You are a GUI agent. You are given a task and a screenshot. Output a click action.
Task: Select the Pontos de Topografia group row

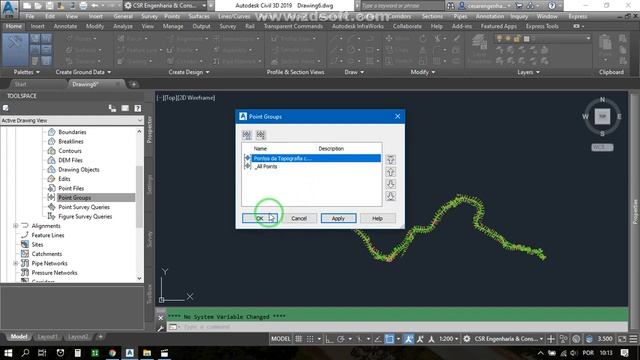click(x=312, y=158)
